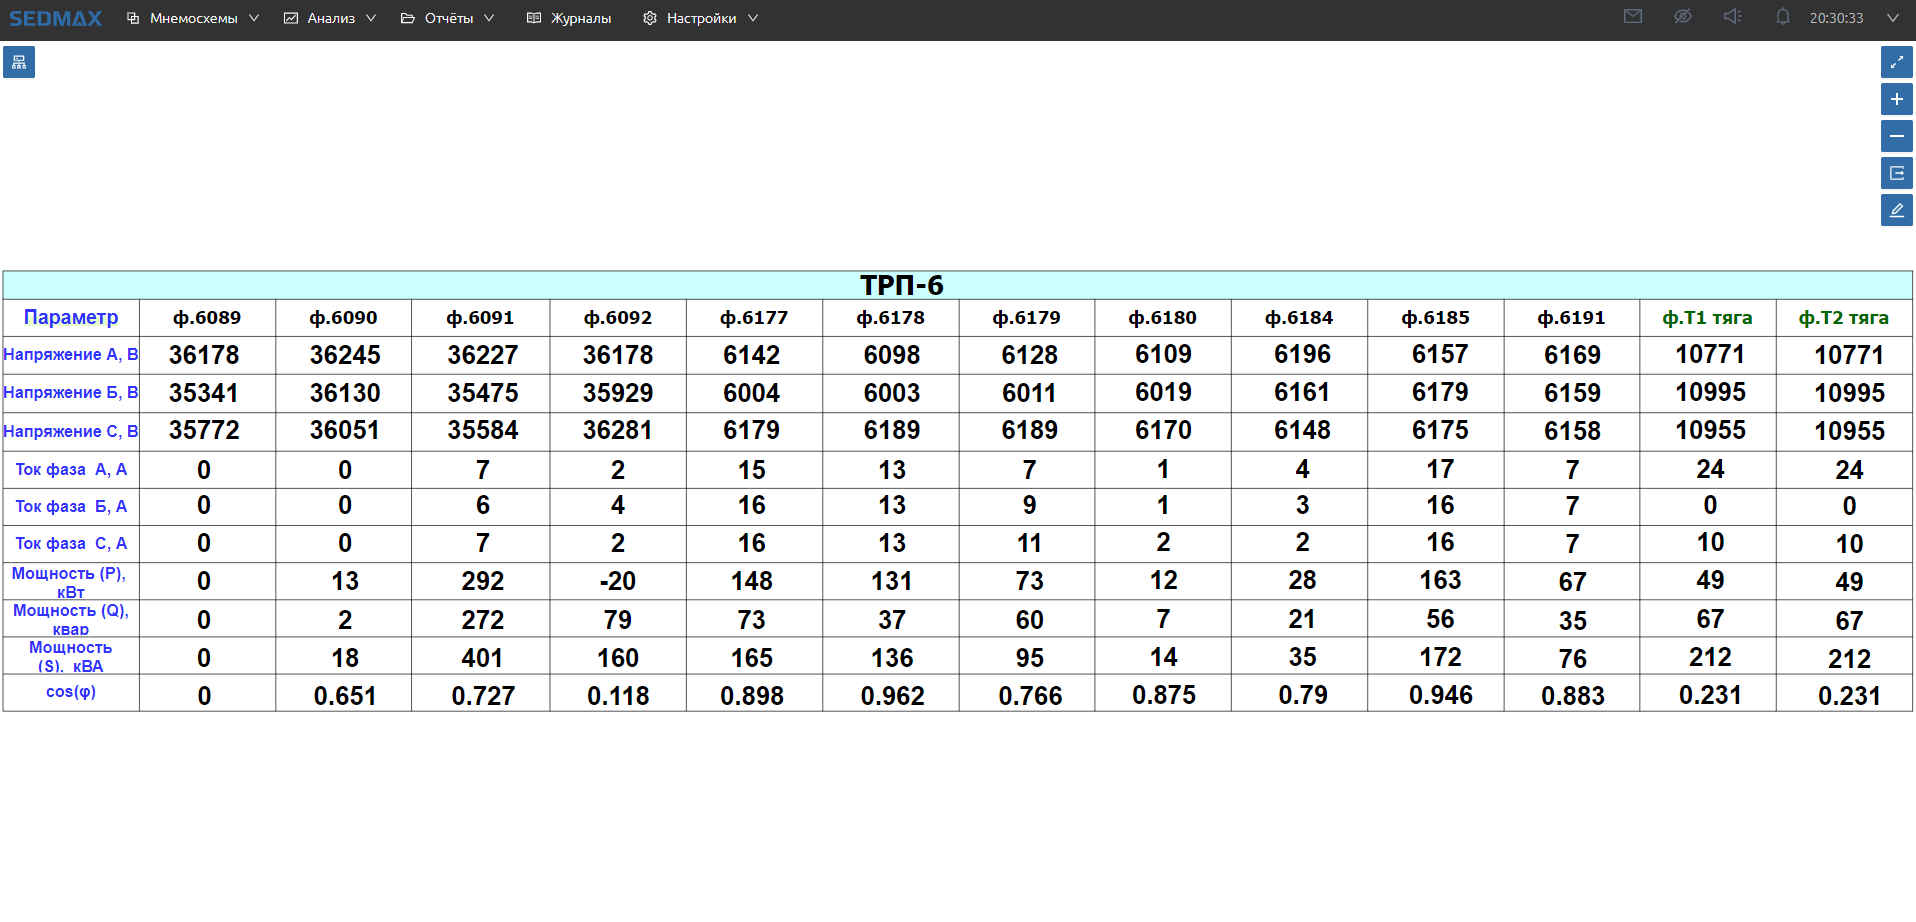Open the notifications bell
Image resolution: width=1916 pixels, height=922 pixels.
1782,17
